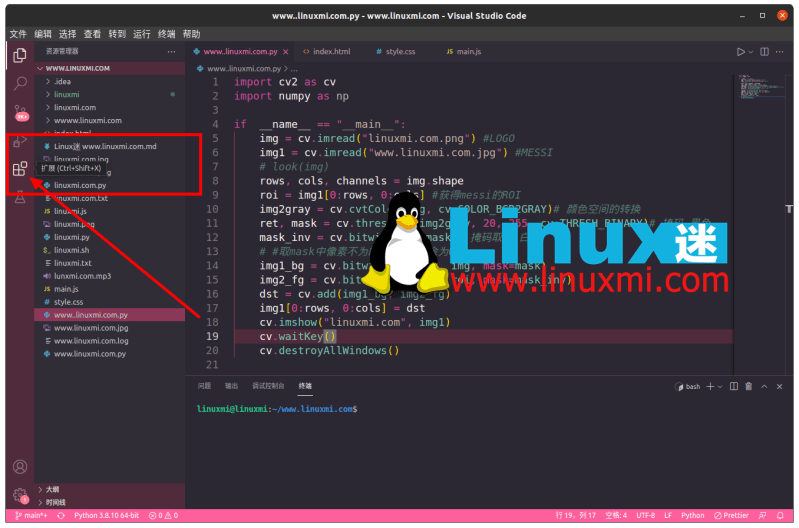Open www.linuxmi.com.log file

(x=110, y=341)
